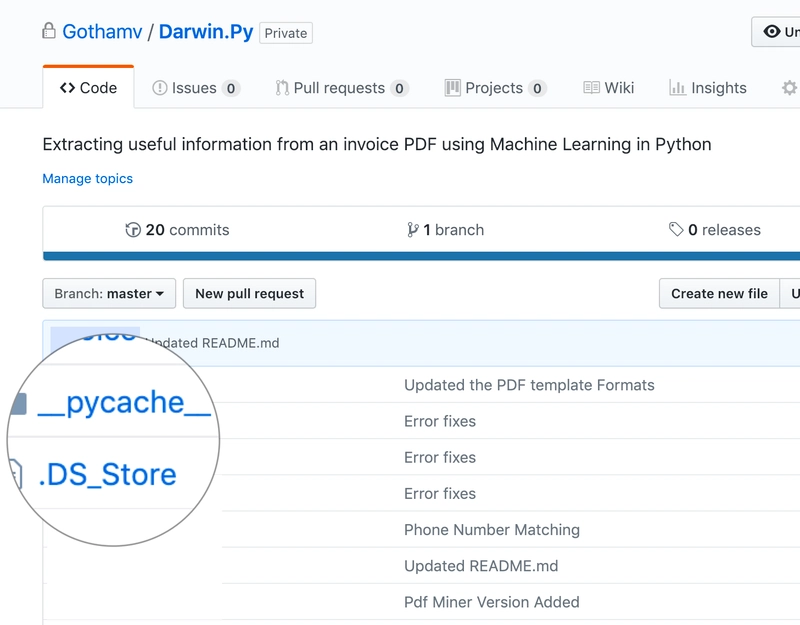Open the Pull requests tab
Image resolution: width=800 pixels, height=625 pixels.
pyautogui.click(x=342, y=88)
